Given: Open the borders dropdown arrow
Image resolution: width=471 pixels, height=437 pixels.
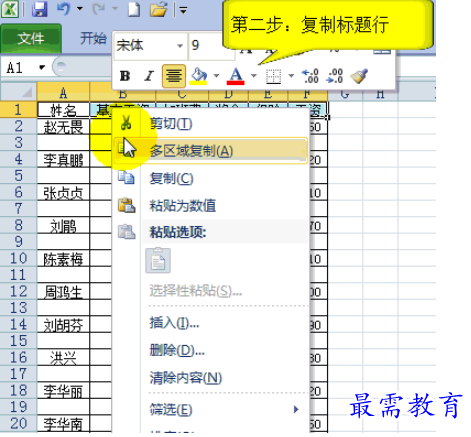Looking at the screenshot, I should pyautogui.click(x=291, y=76).
